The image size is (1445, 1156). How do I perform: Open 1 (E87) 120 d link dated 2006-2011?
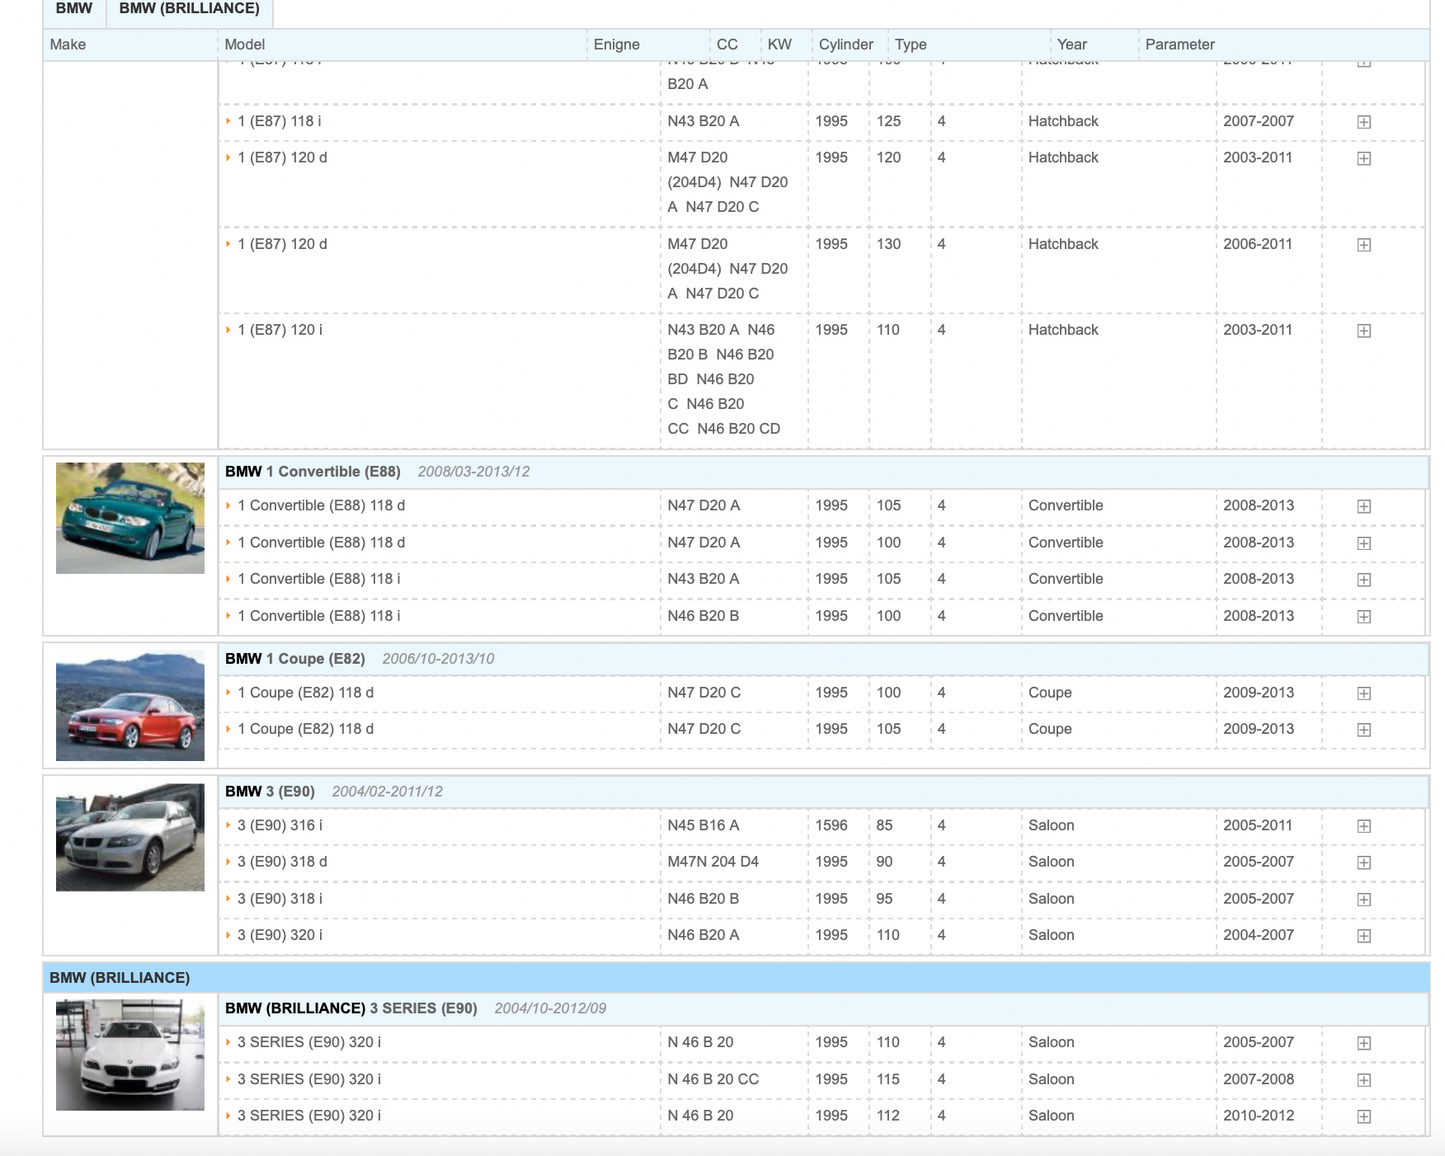pos(282,244)
